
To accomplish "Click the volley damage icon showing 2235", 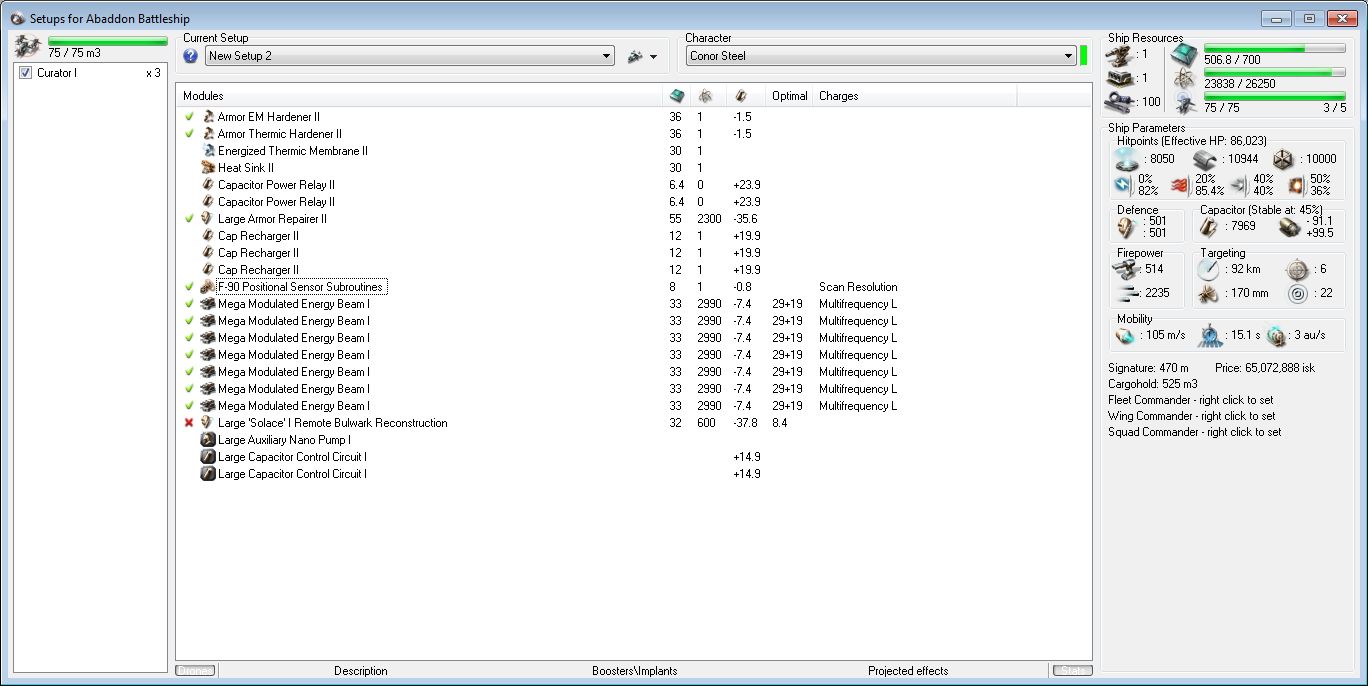I will coord(1129,293).
